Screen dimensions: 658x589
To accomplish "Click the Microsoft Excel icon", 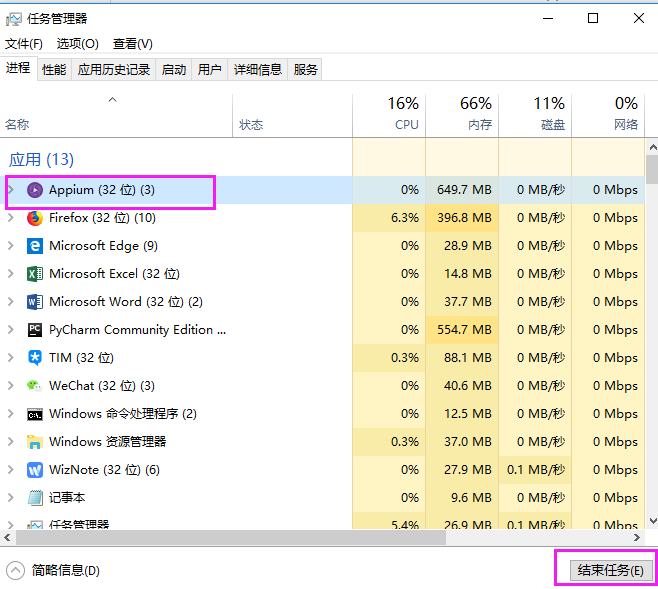I will (x=35, y=274).
